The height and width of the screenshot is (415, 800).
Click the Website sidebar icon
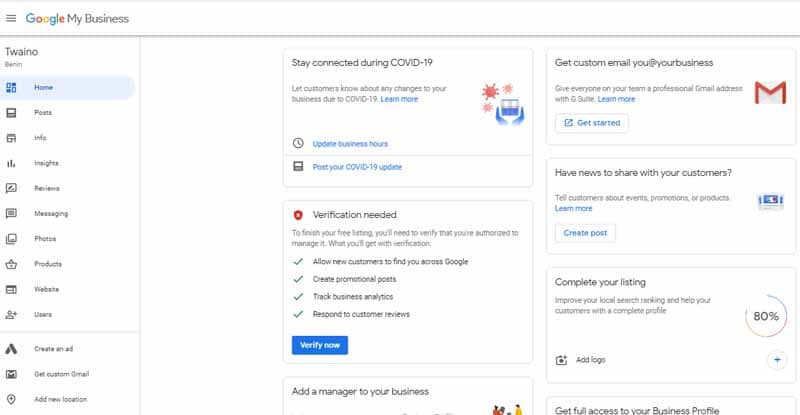click(11, 289)
